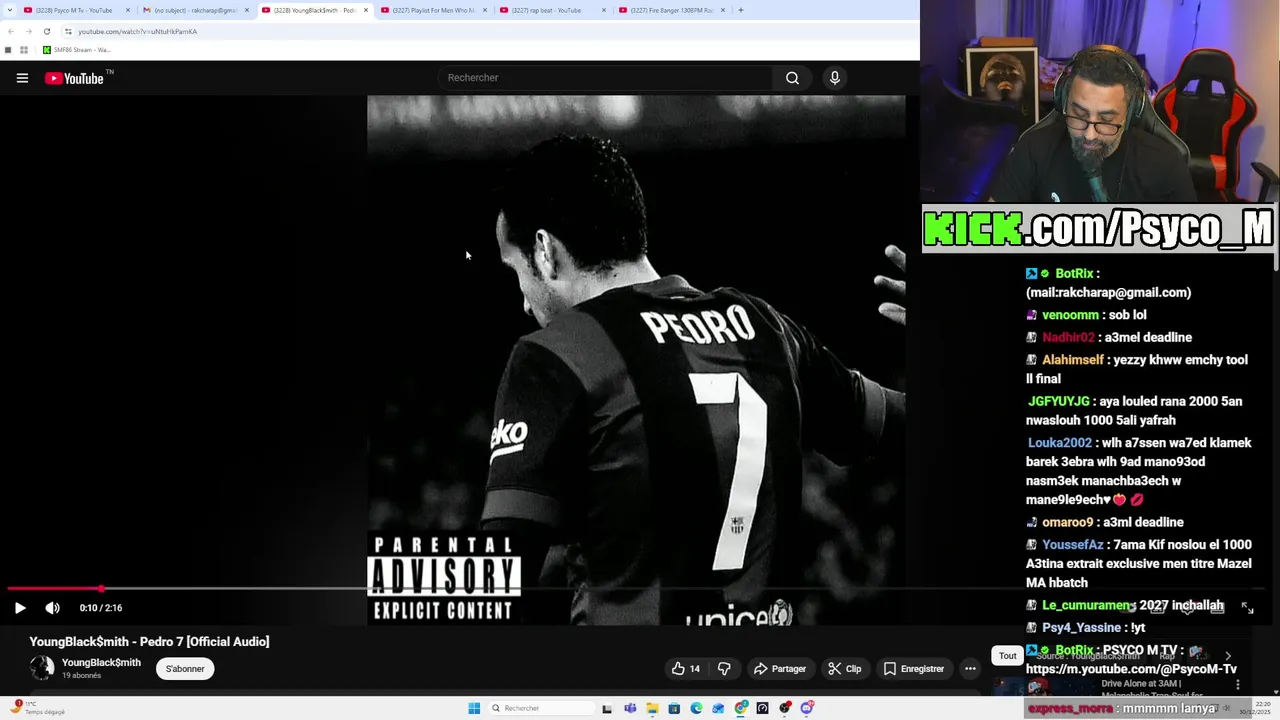Open the apps grid in bookmarks bar
This screenshot has width=1280, height=720.
24,50
